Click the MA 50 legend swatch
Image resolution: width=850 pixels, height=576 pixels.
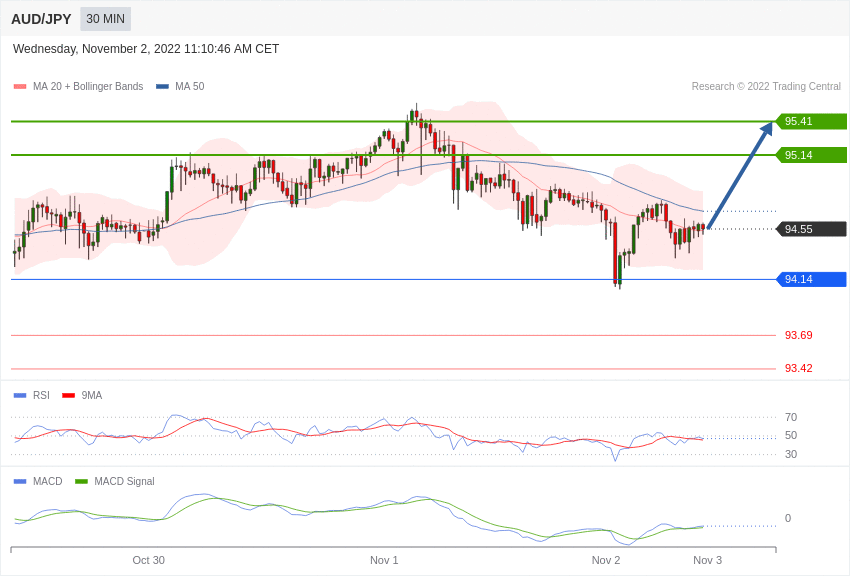pyautogui.click(x=162, y=86)
